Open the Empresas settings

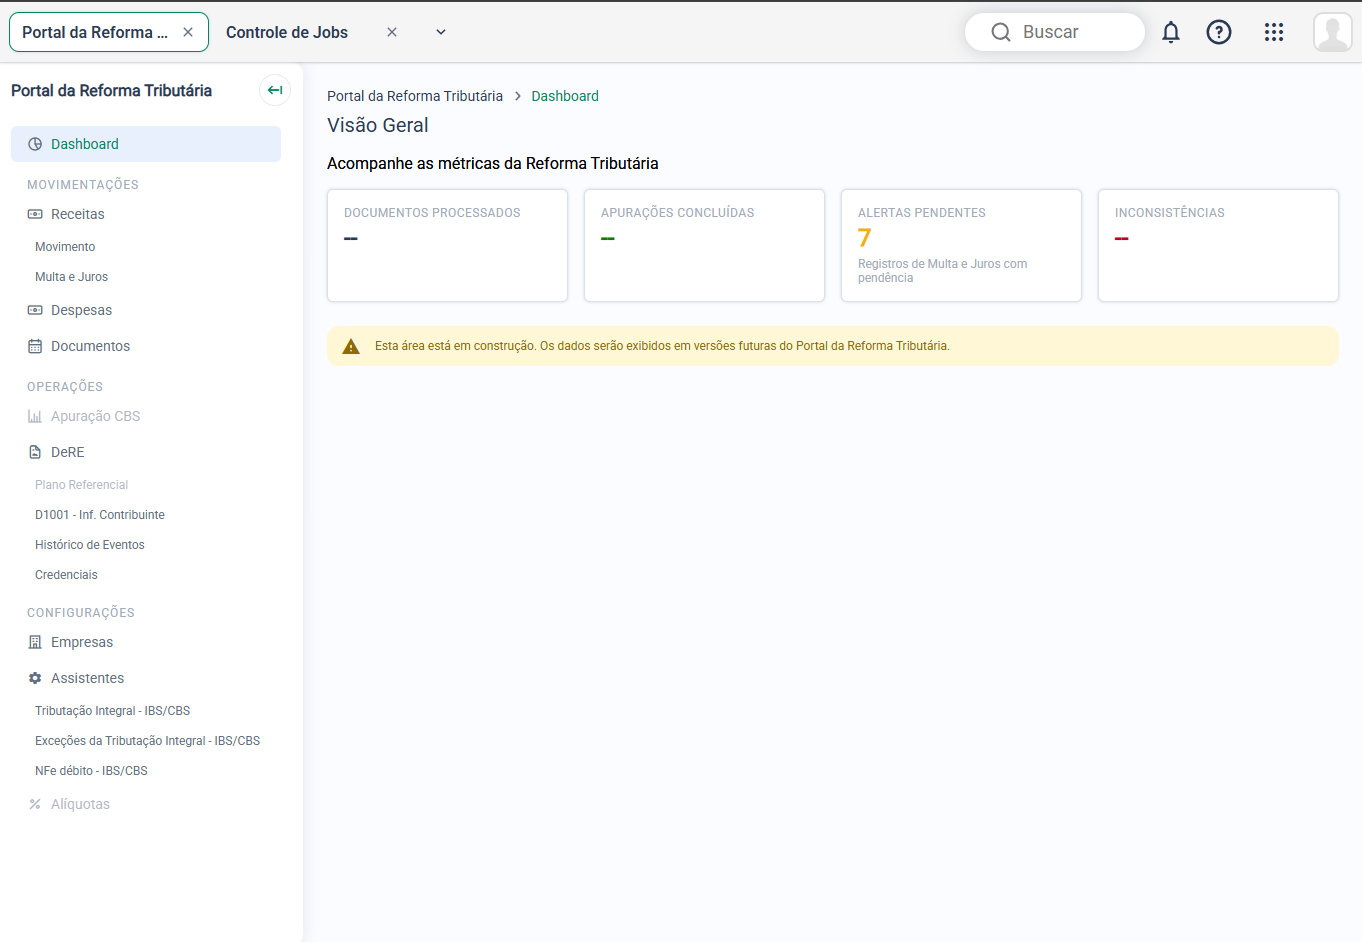point(82,642)
